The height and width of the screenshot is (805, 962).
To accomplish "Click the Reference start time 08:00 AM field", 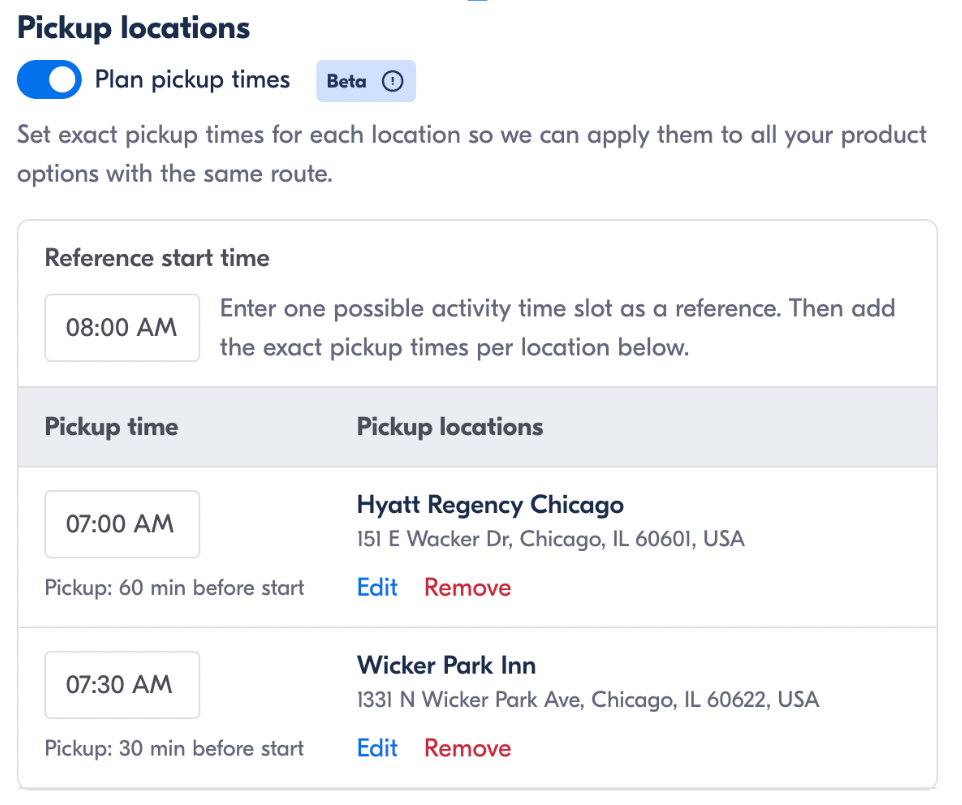I will 122,328.
